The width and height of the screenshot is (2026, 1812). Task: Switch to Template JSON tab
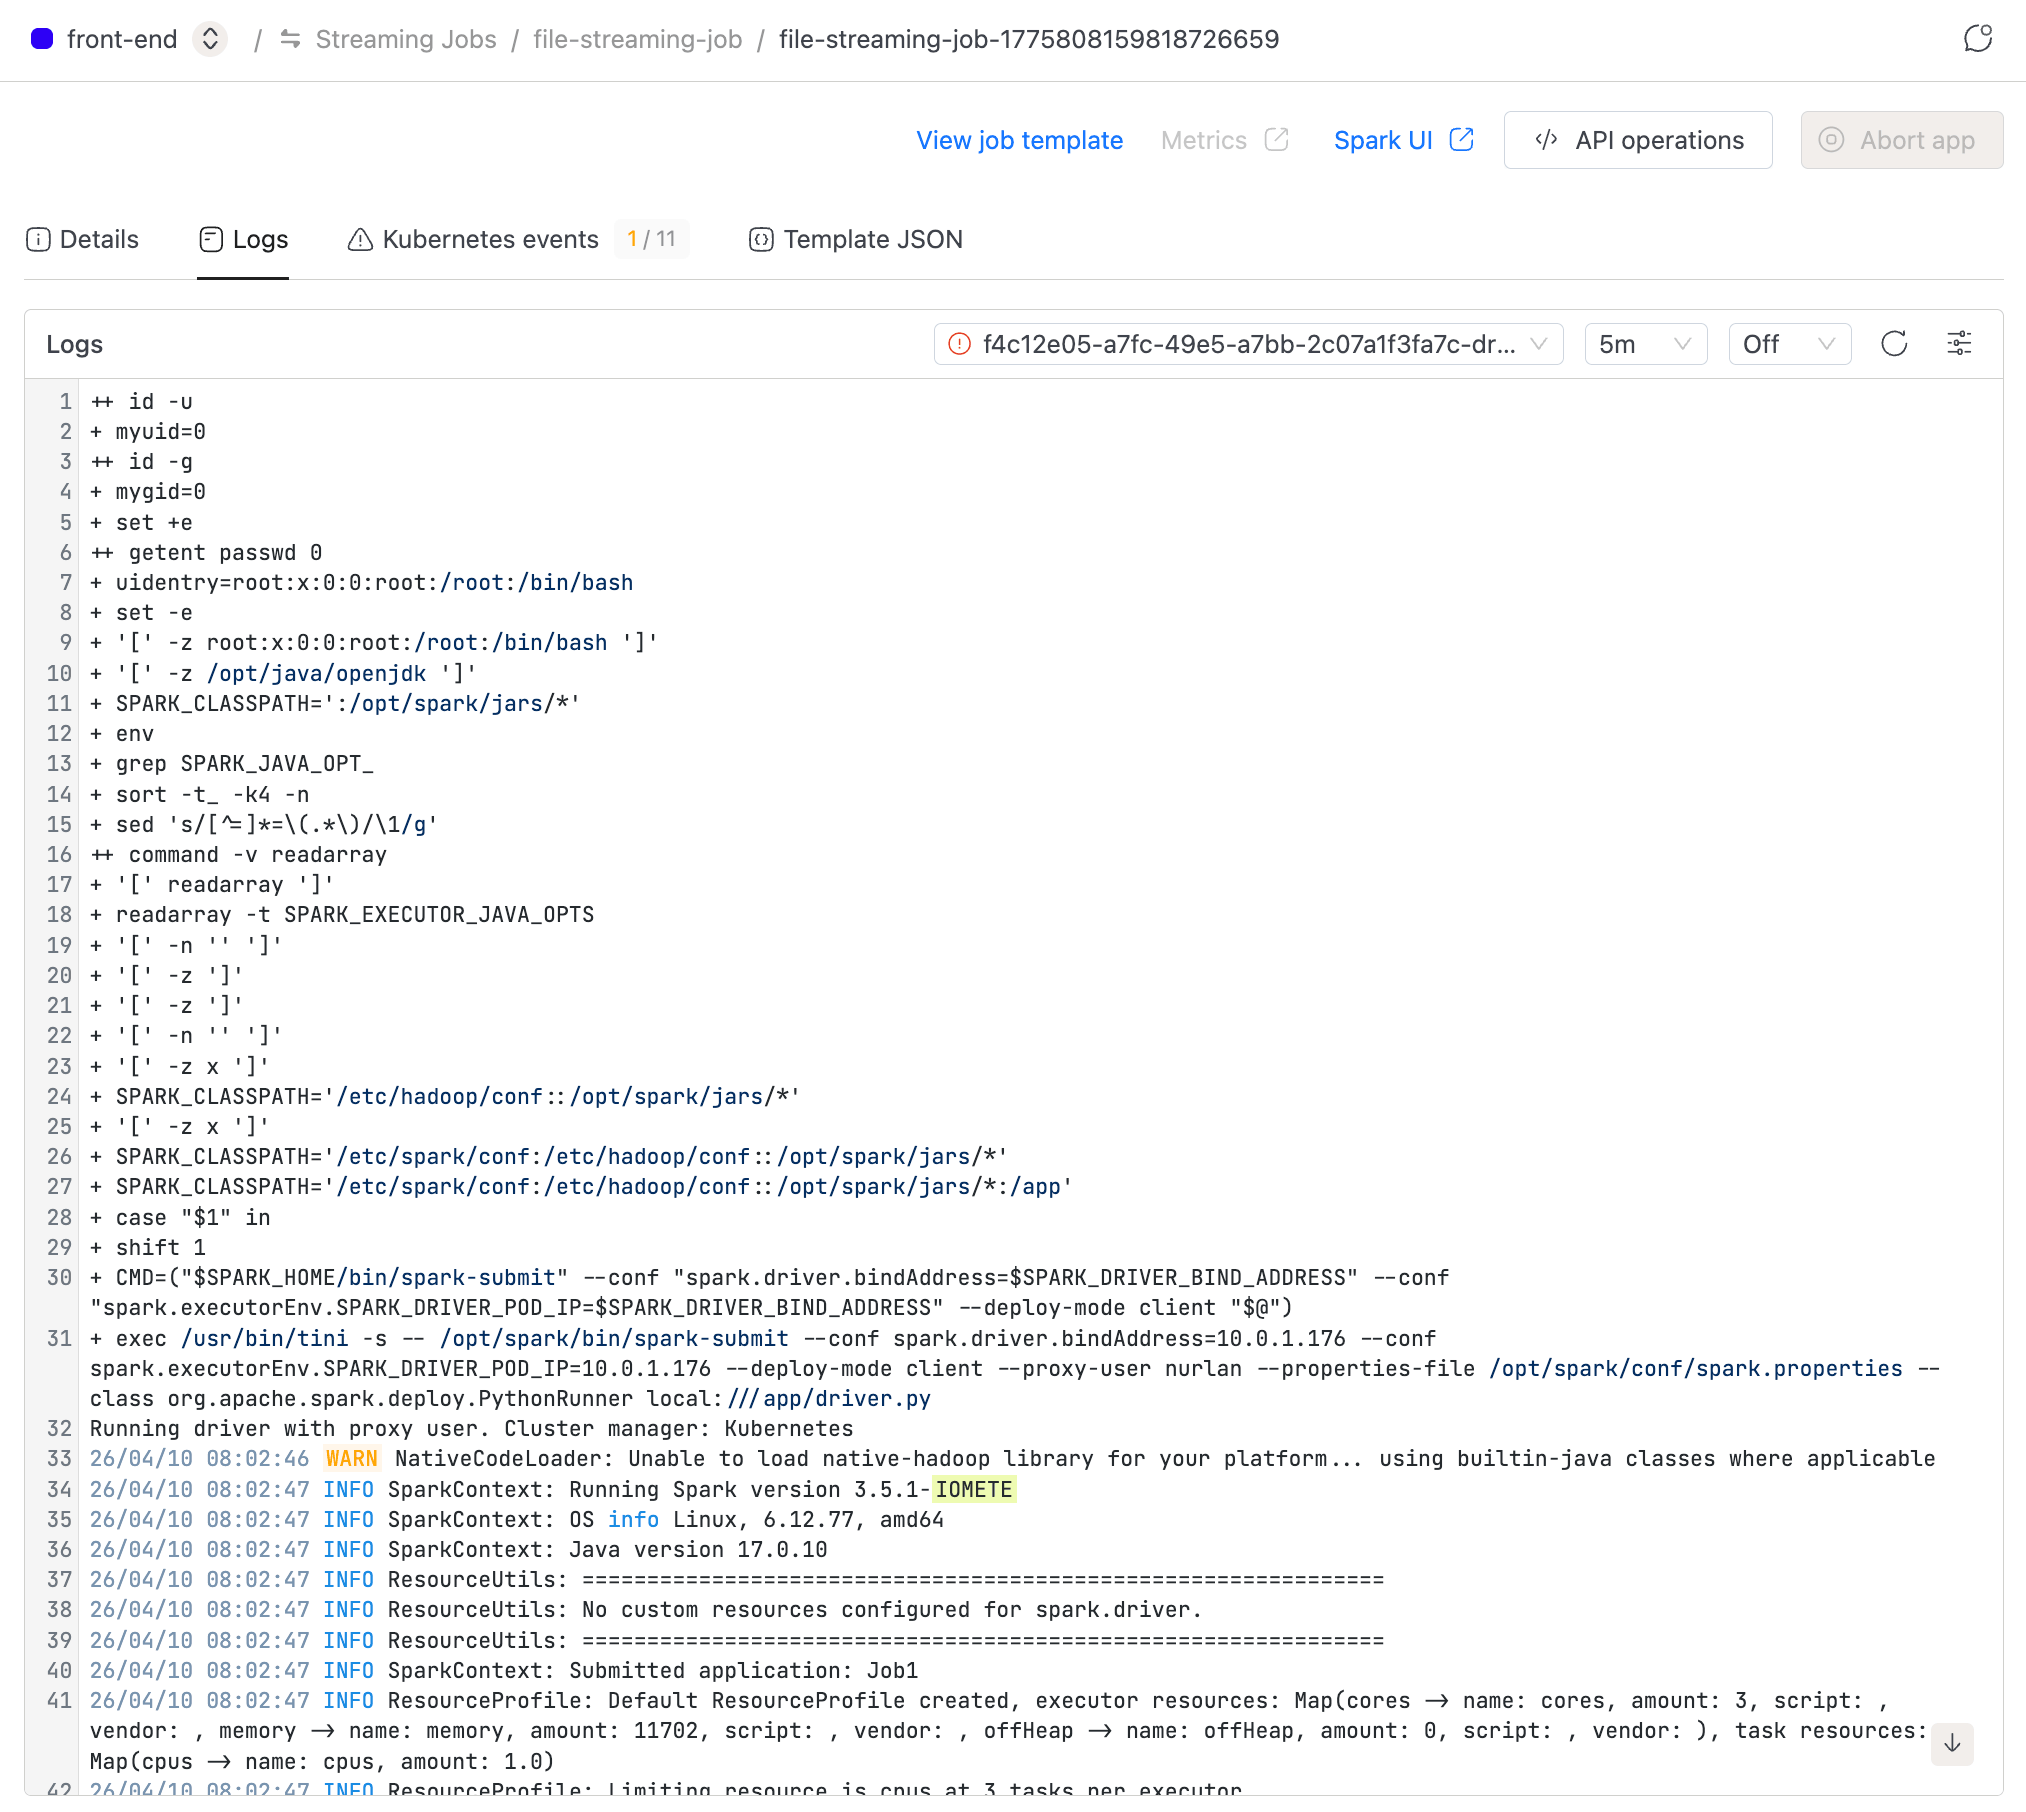click(857, 240)
